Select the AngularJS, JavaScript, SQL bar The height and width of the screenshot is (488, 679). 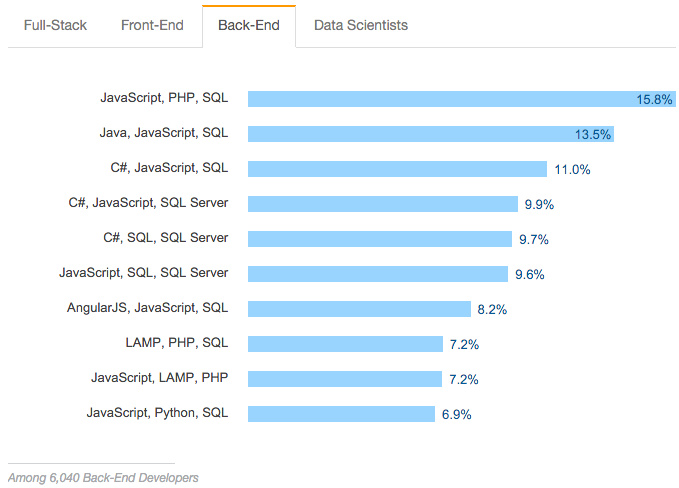click(x=359, y=309)
